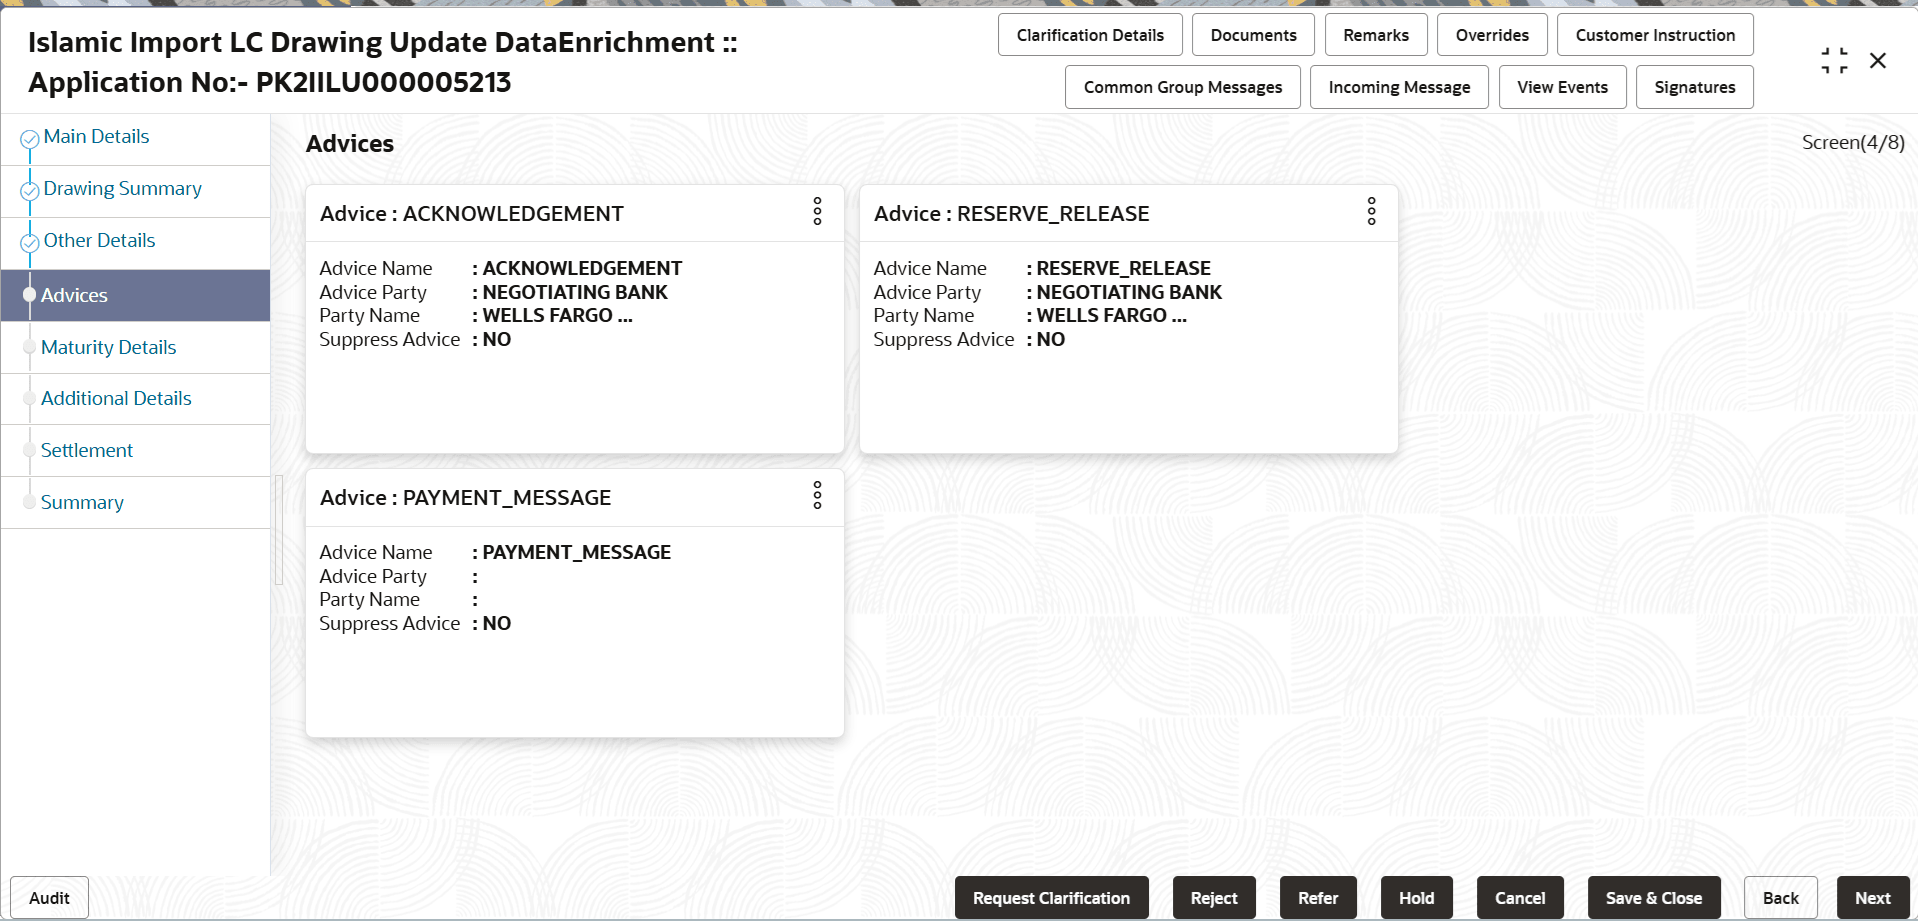Open the Summary step

tap(82, 502)
